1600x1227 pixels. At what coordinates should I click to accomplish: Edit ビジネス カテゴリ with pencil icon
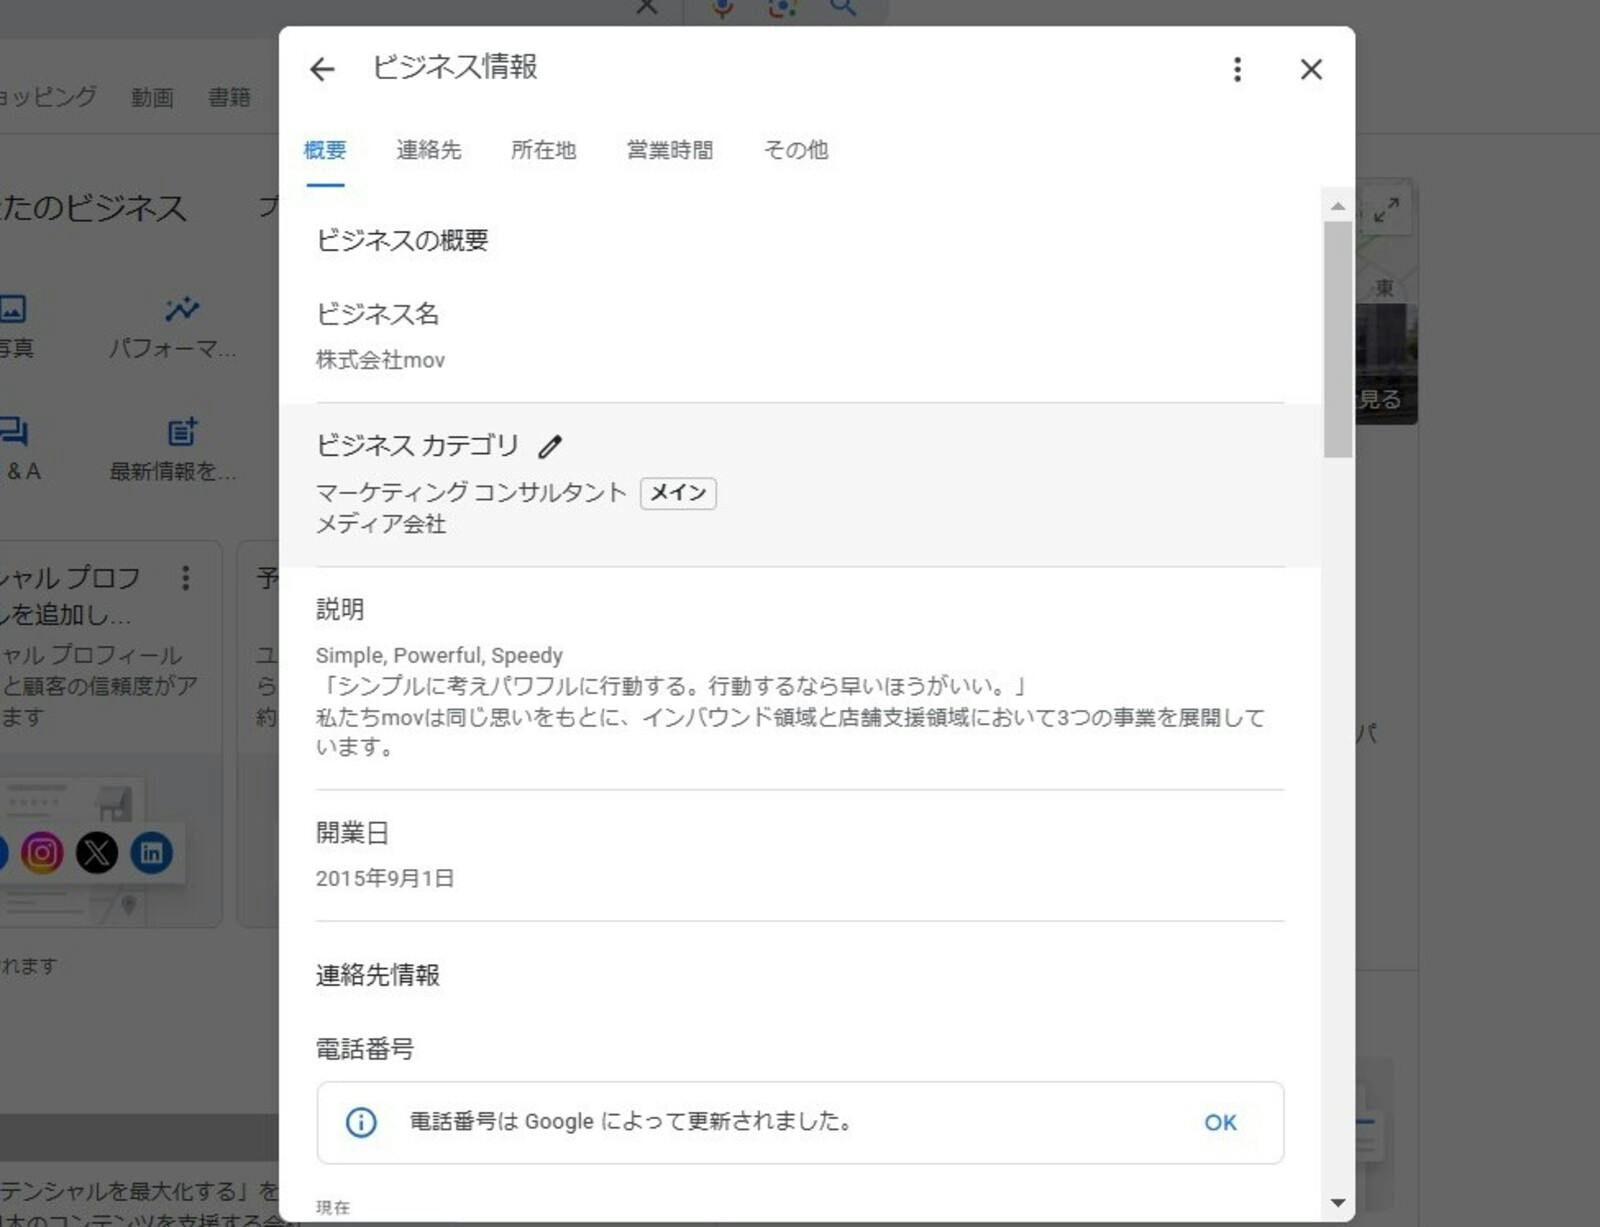click(550, 446)
